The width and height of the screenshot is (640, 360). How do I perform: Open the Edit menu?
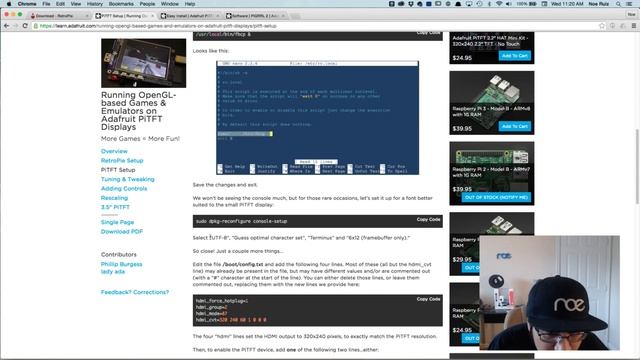60,4
